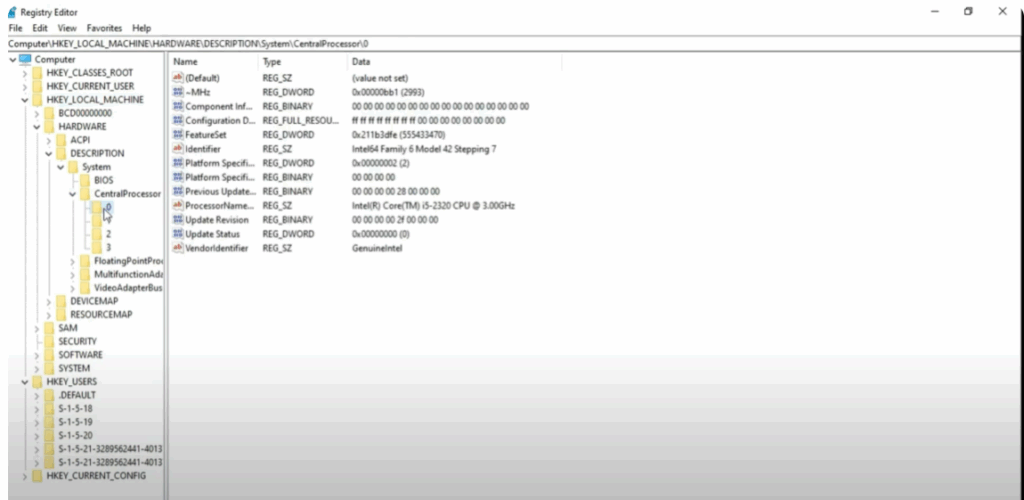Click the Identifier string value icon
Viewport: 1024px width, 500px height.
tap(178, 149)
